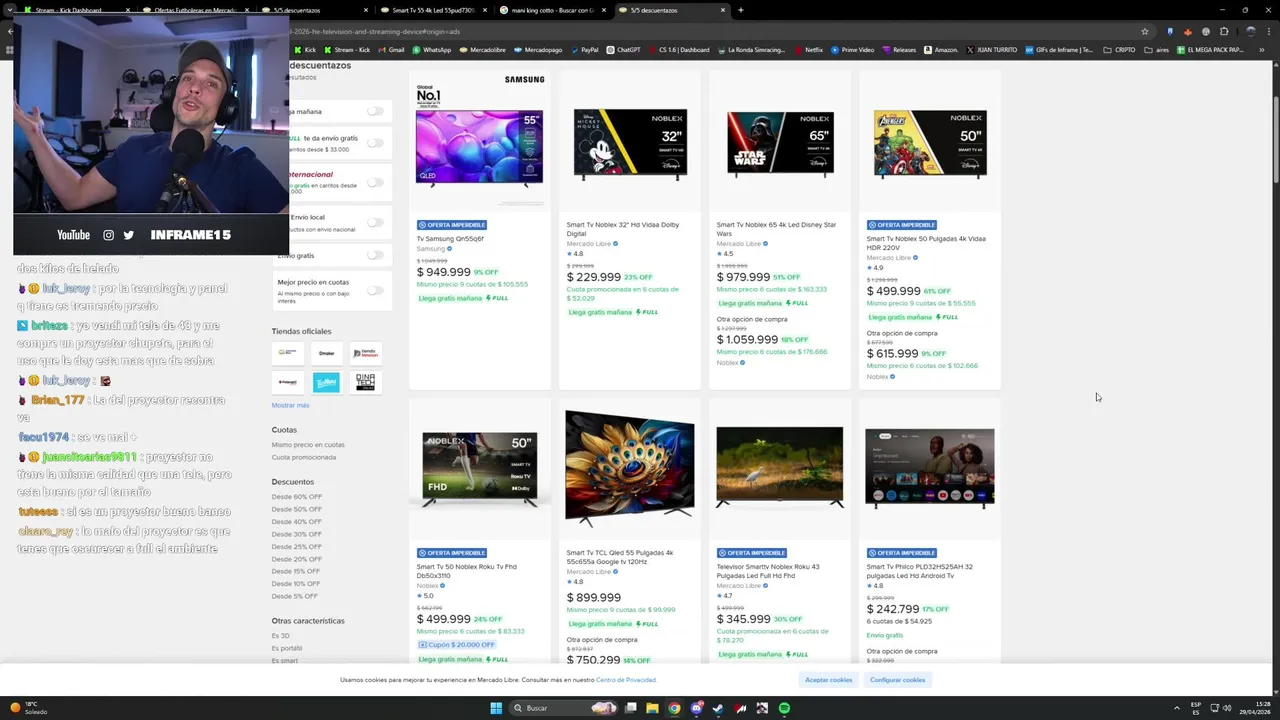1280x720 pixels.
Task: Open the PayPal bookmark
Action: point(584,49)
